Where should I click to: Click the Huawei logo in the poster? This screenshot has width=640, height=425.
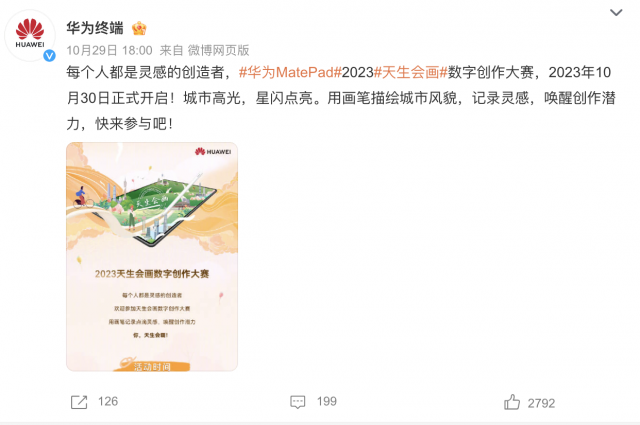[213, 151]
